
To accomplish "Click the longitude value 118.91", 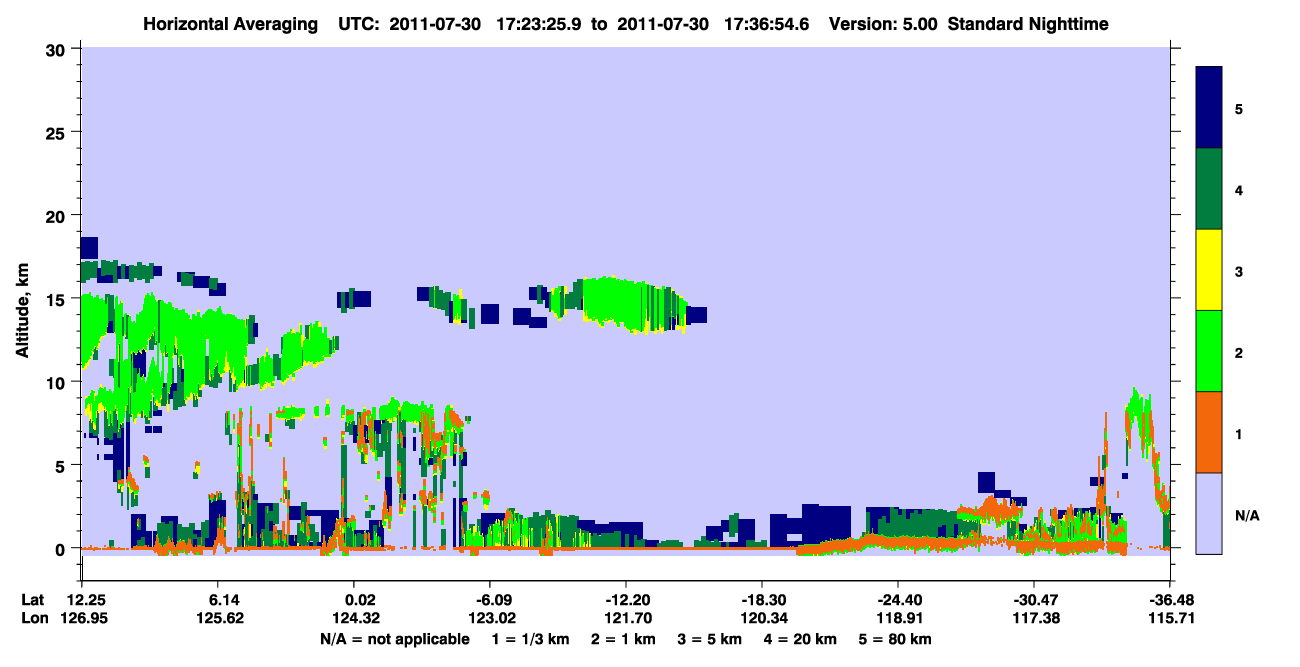I will (x=901, y=618).
